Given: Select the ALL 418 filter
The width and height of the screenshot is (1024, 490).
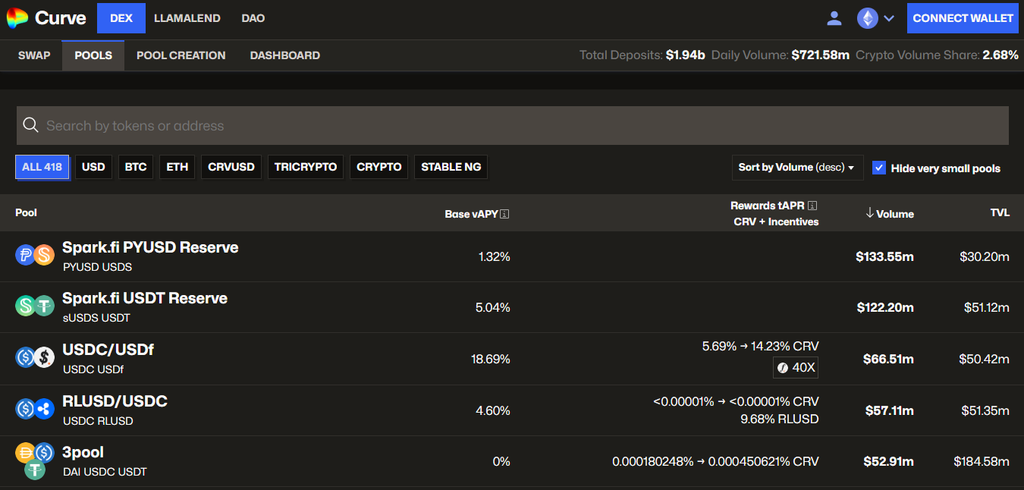Looking at the screenshot, I should tap(42, 167).
